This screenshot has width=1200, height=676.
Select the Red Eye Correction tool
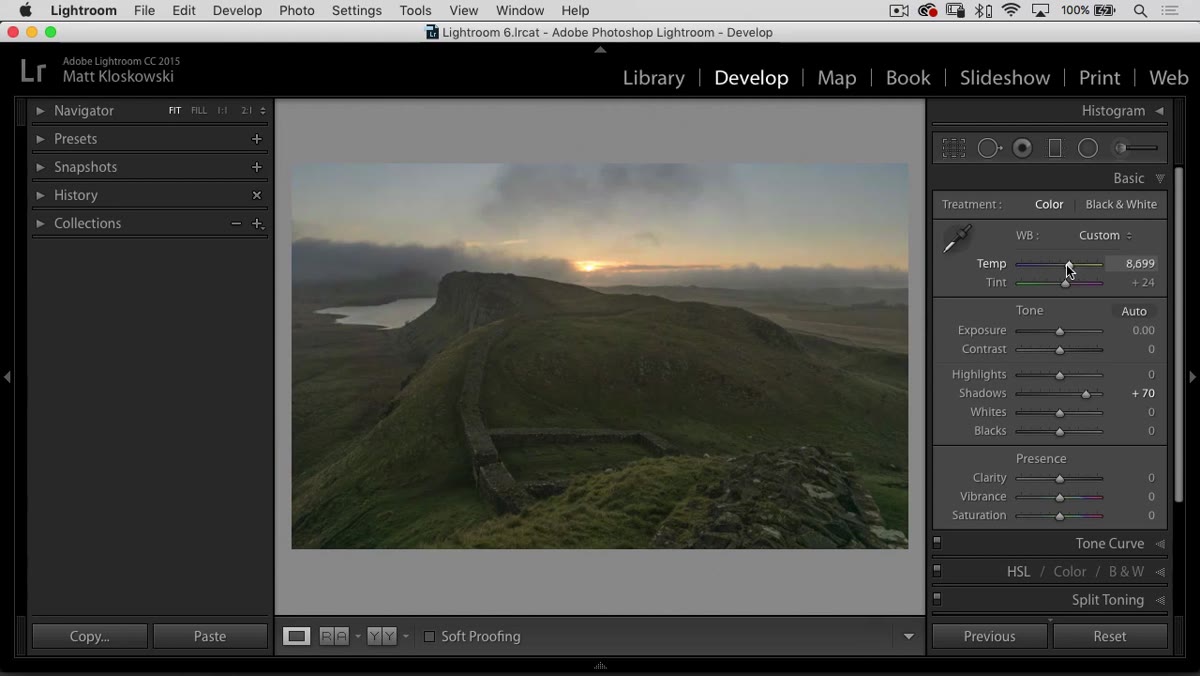1022,148
